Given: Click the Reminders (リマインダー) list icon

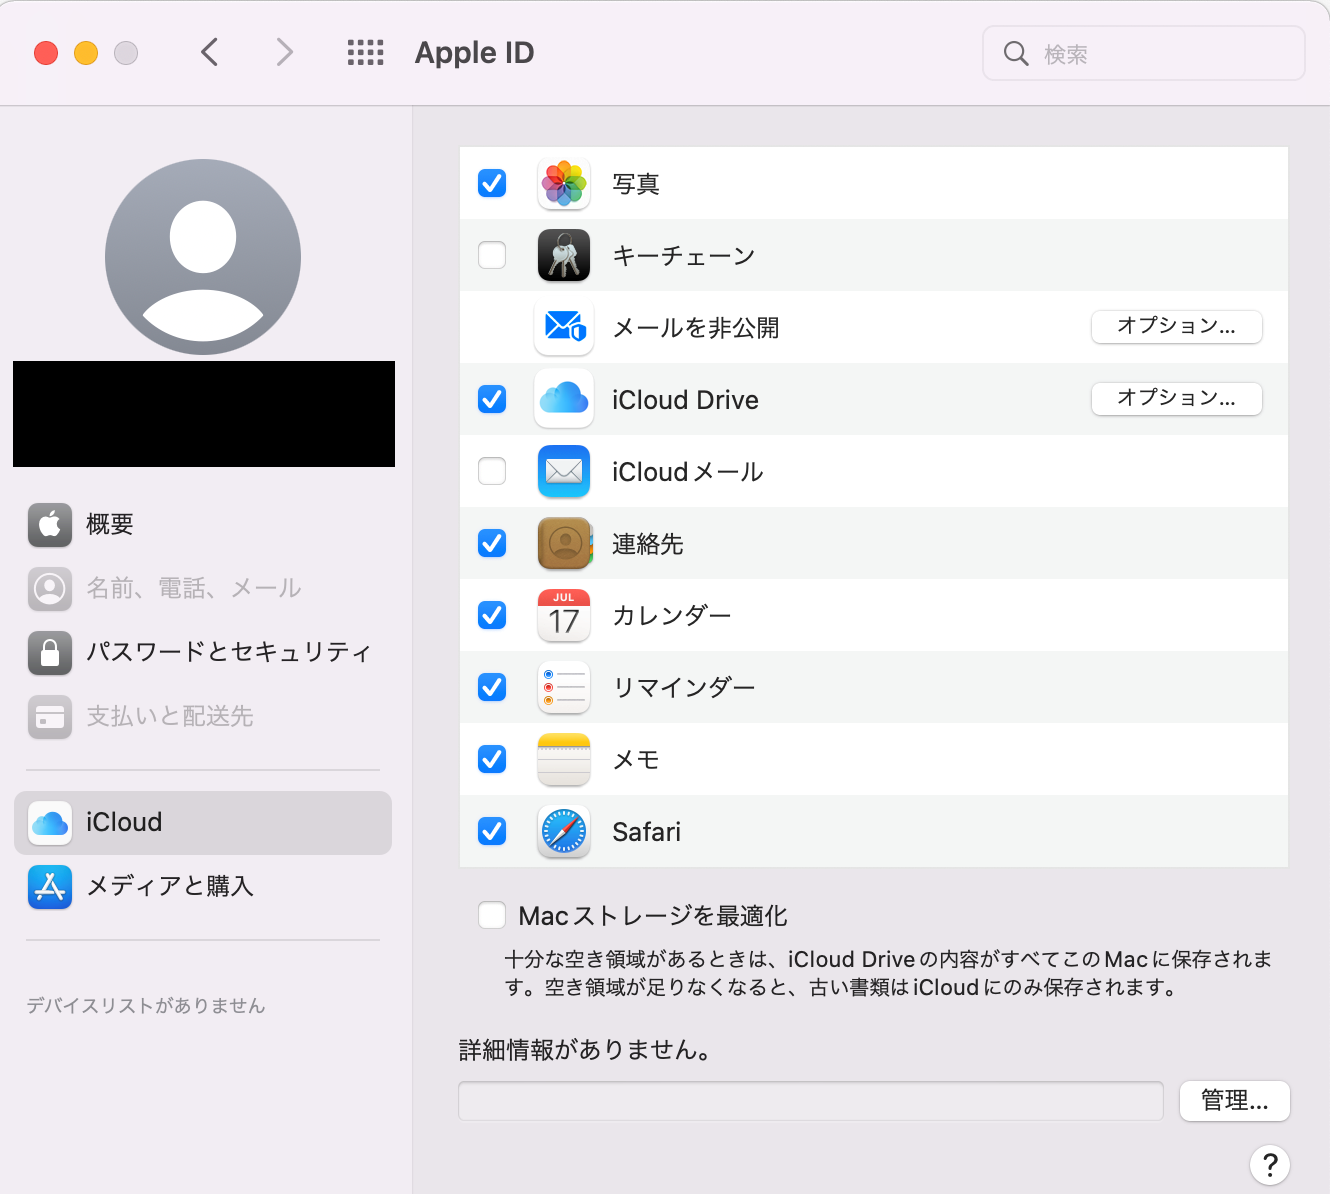Looking at the screenshot, I should click(x=564, y=687).
